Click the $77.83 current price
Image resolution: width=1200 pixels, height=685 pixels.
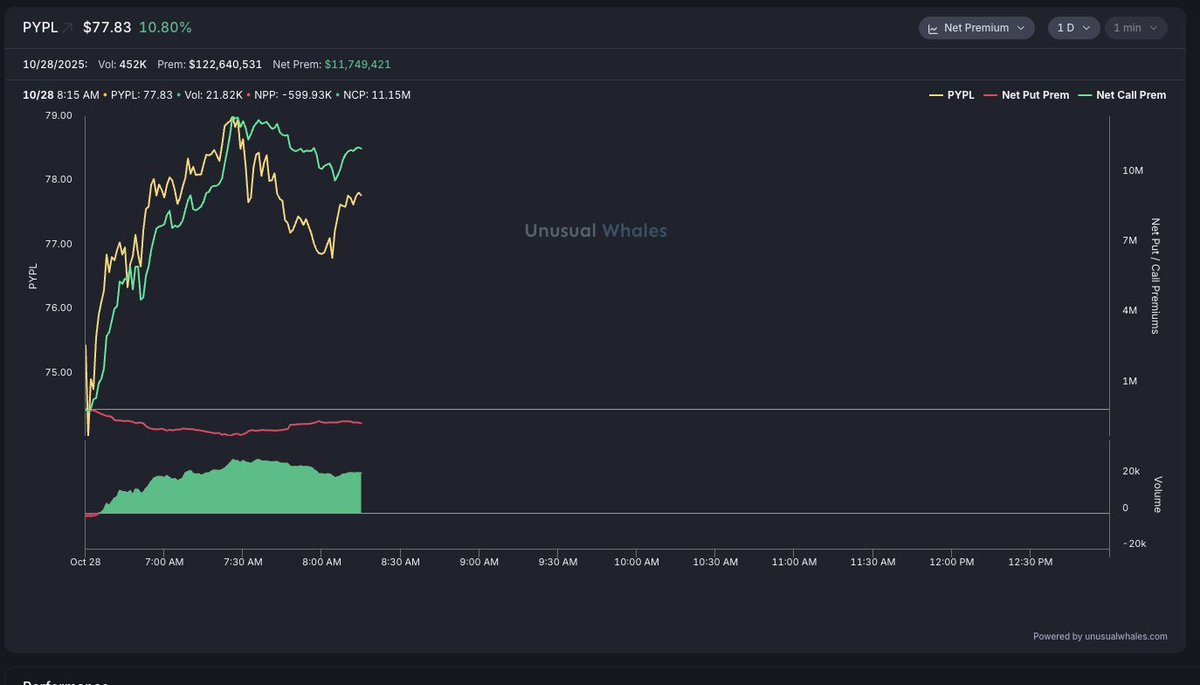(x=107, y=28)
